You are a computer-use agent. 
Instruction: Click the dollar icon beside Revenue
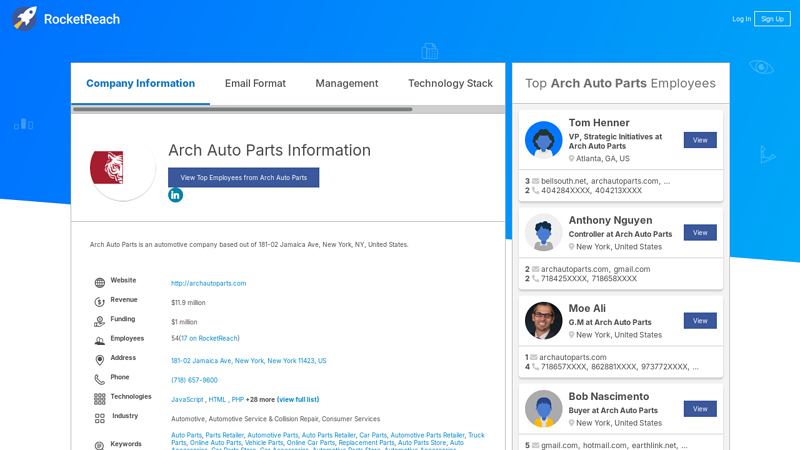click(99, 302)
